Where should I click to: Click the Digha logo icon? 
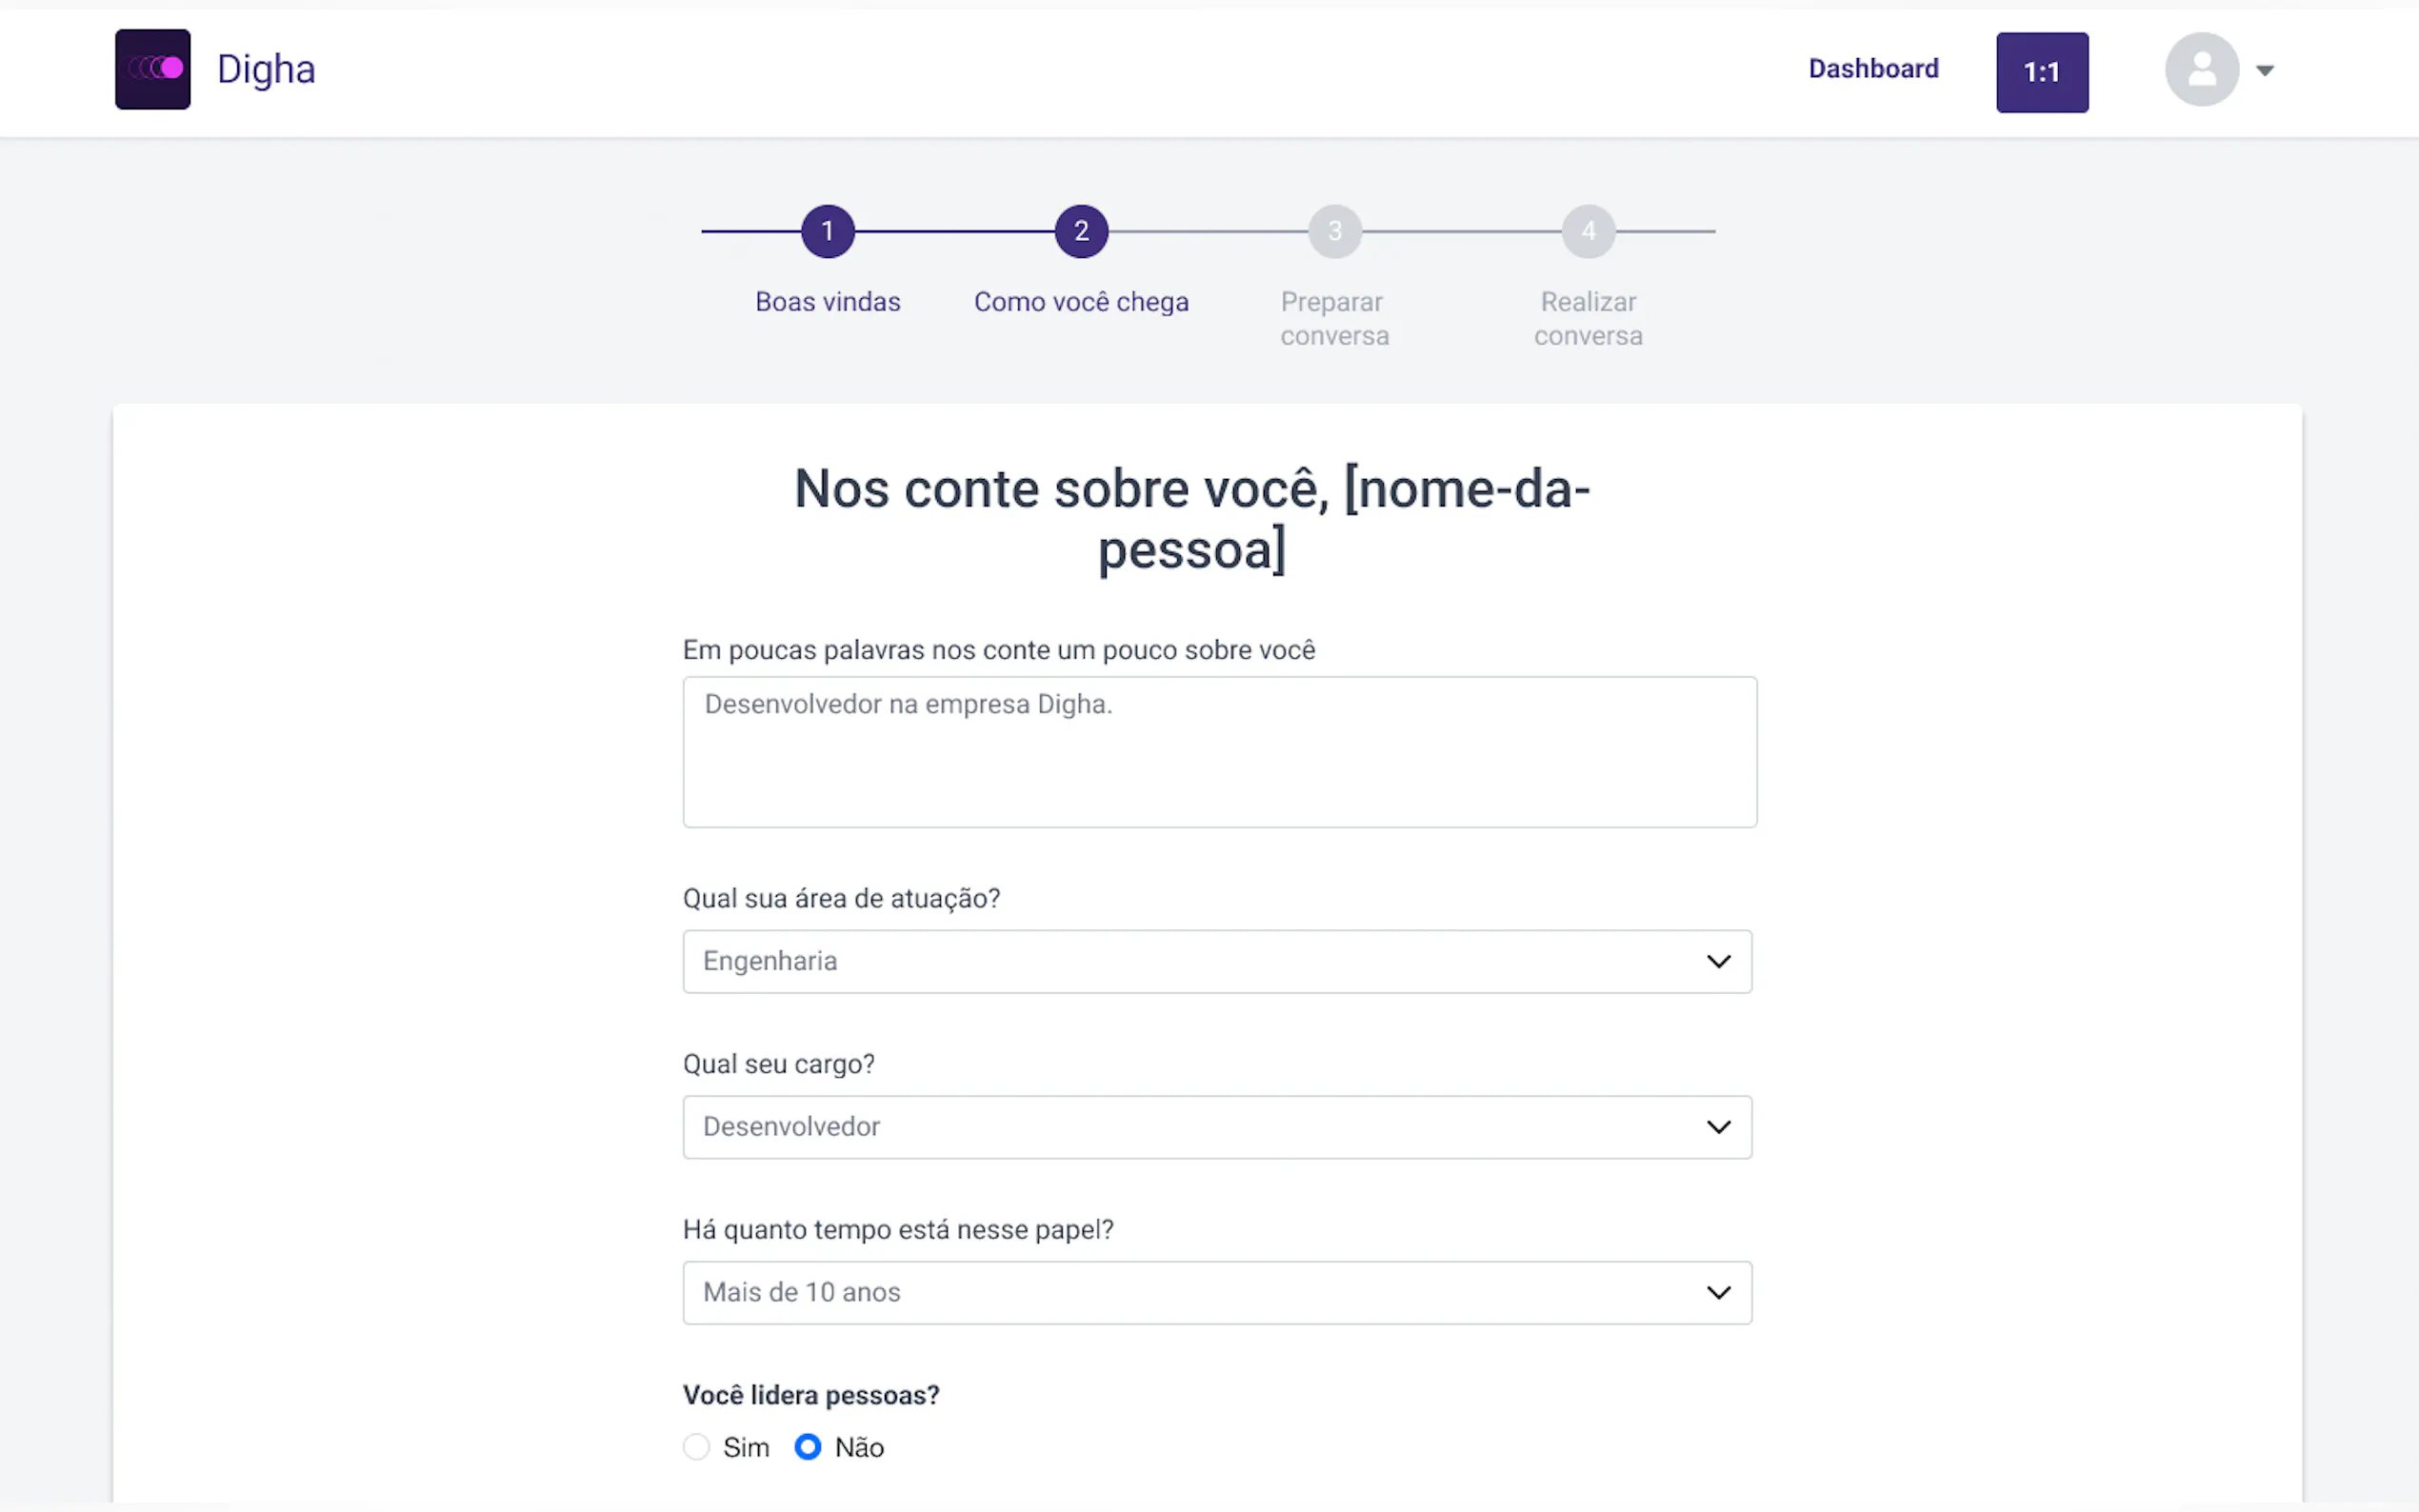point(152,69)
